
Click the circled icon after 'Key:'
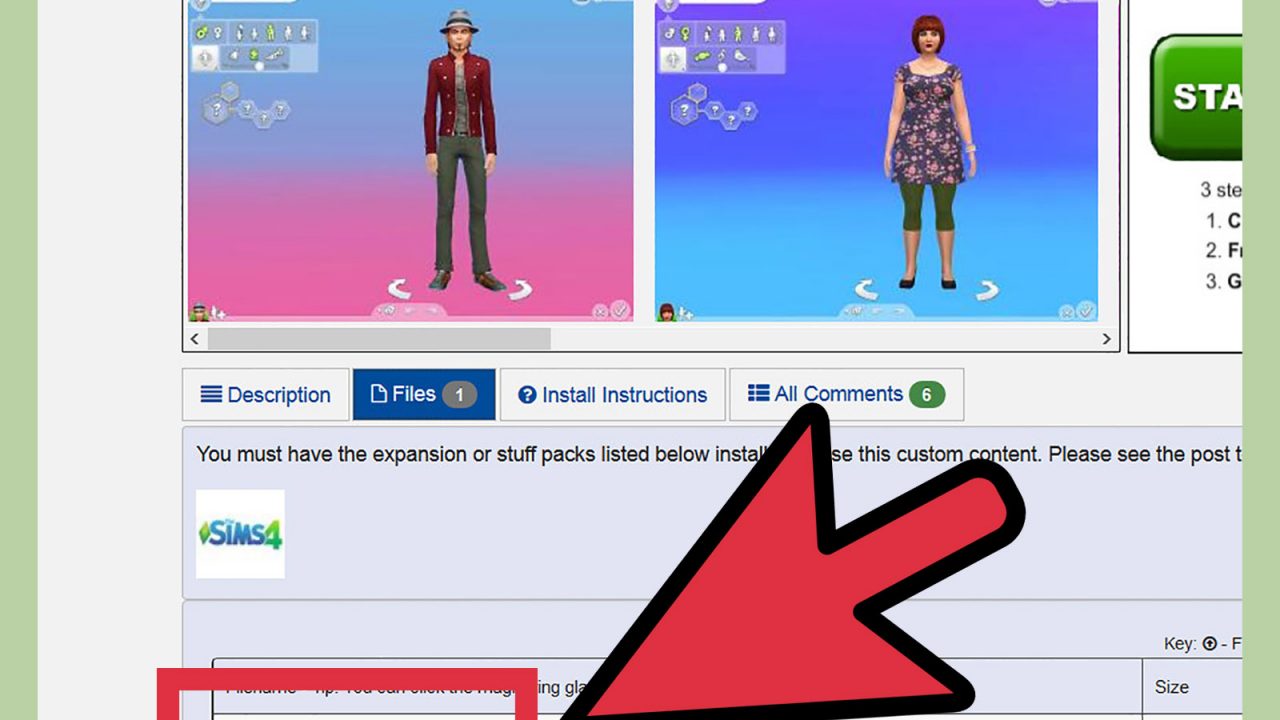click(x=1209, y=643)
